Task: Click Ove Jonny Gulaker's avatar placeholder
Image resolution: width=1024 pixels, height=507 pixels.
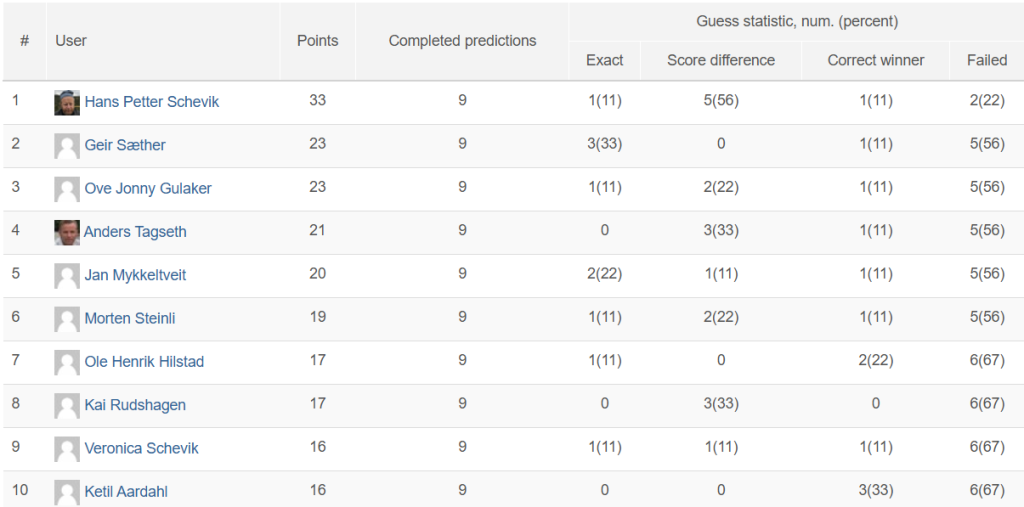Action: (x=67, y=189)
